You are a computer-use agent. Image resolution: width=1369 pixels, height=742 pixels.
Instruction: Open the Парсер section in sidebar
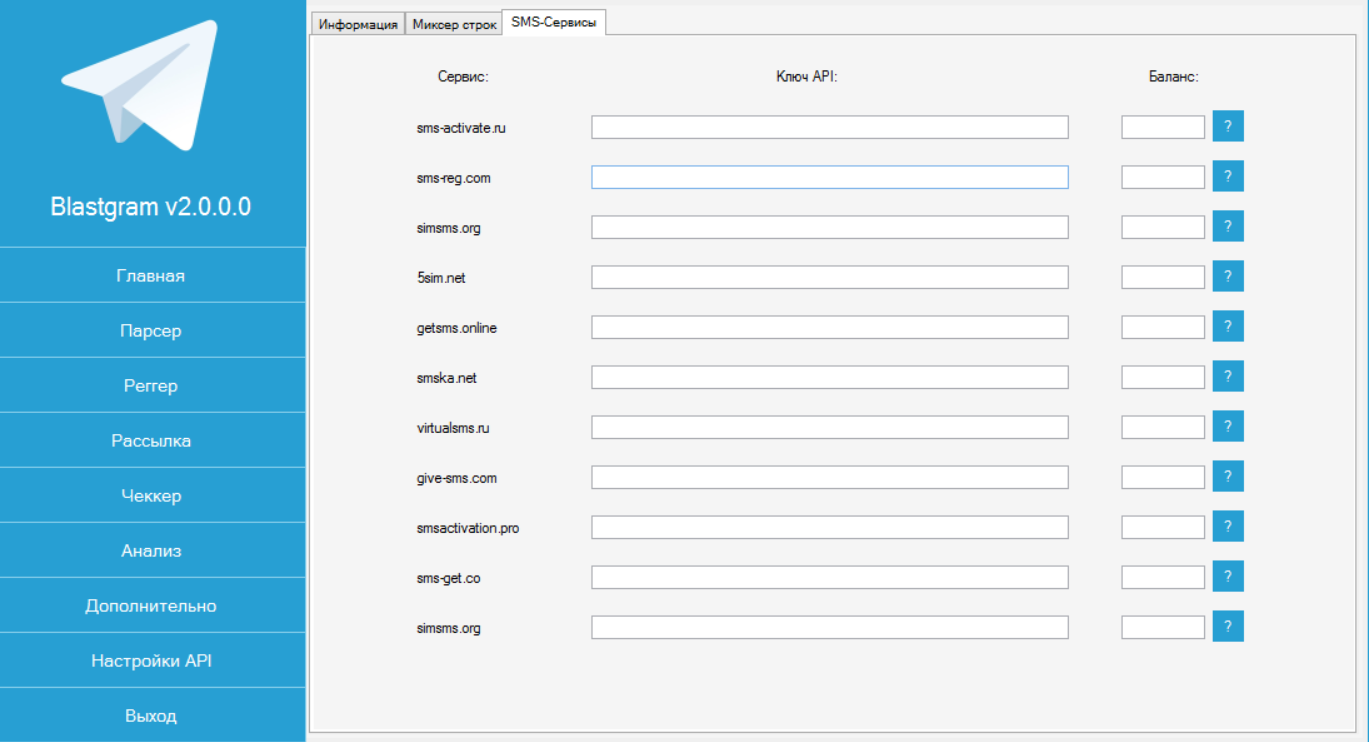tap(151, 331)
